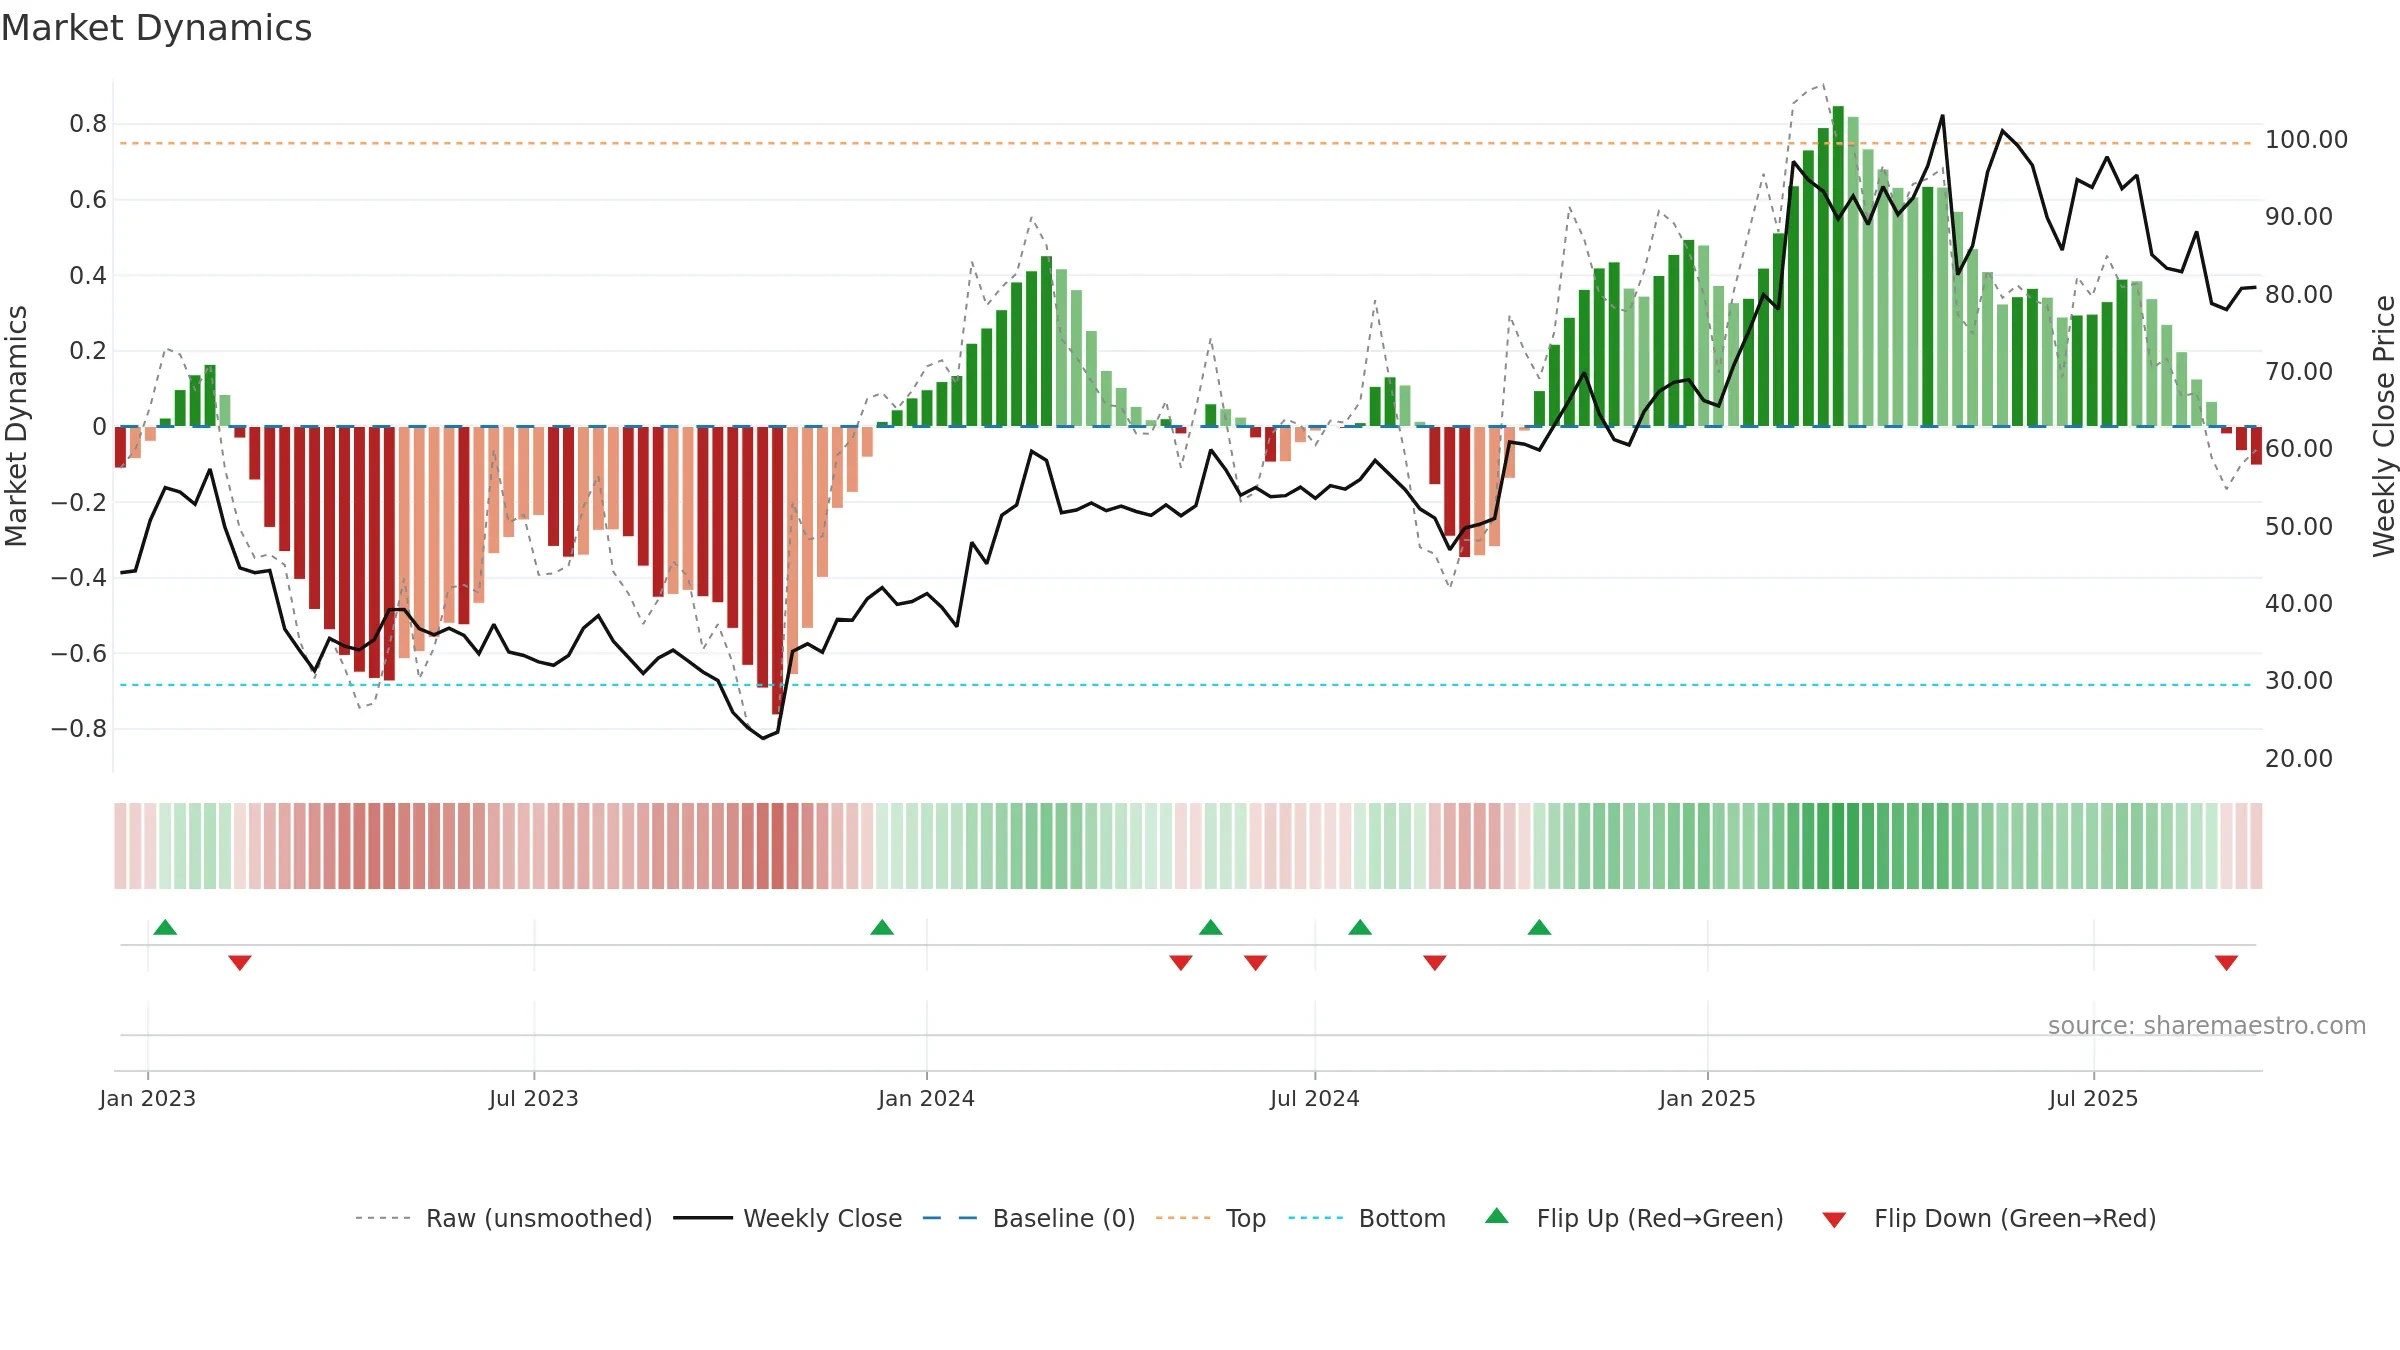
Task: Click the 0.8 Market Dynamics axis label
Action: [88, 124]
